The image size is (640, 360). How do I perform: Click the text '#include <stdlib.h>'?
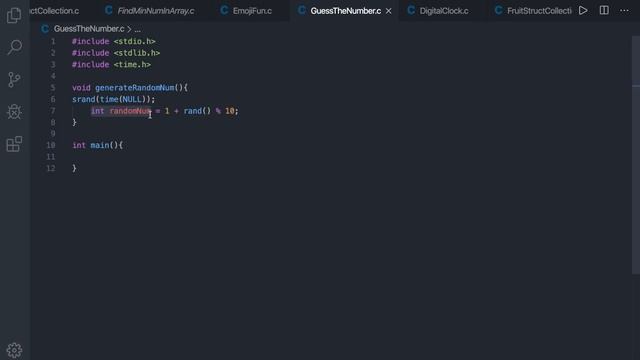pos(116,53)
